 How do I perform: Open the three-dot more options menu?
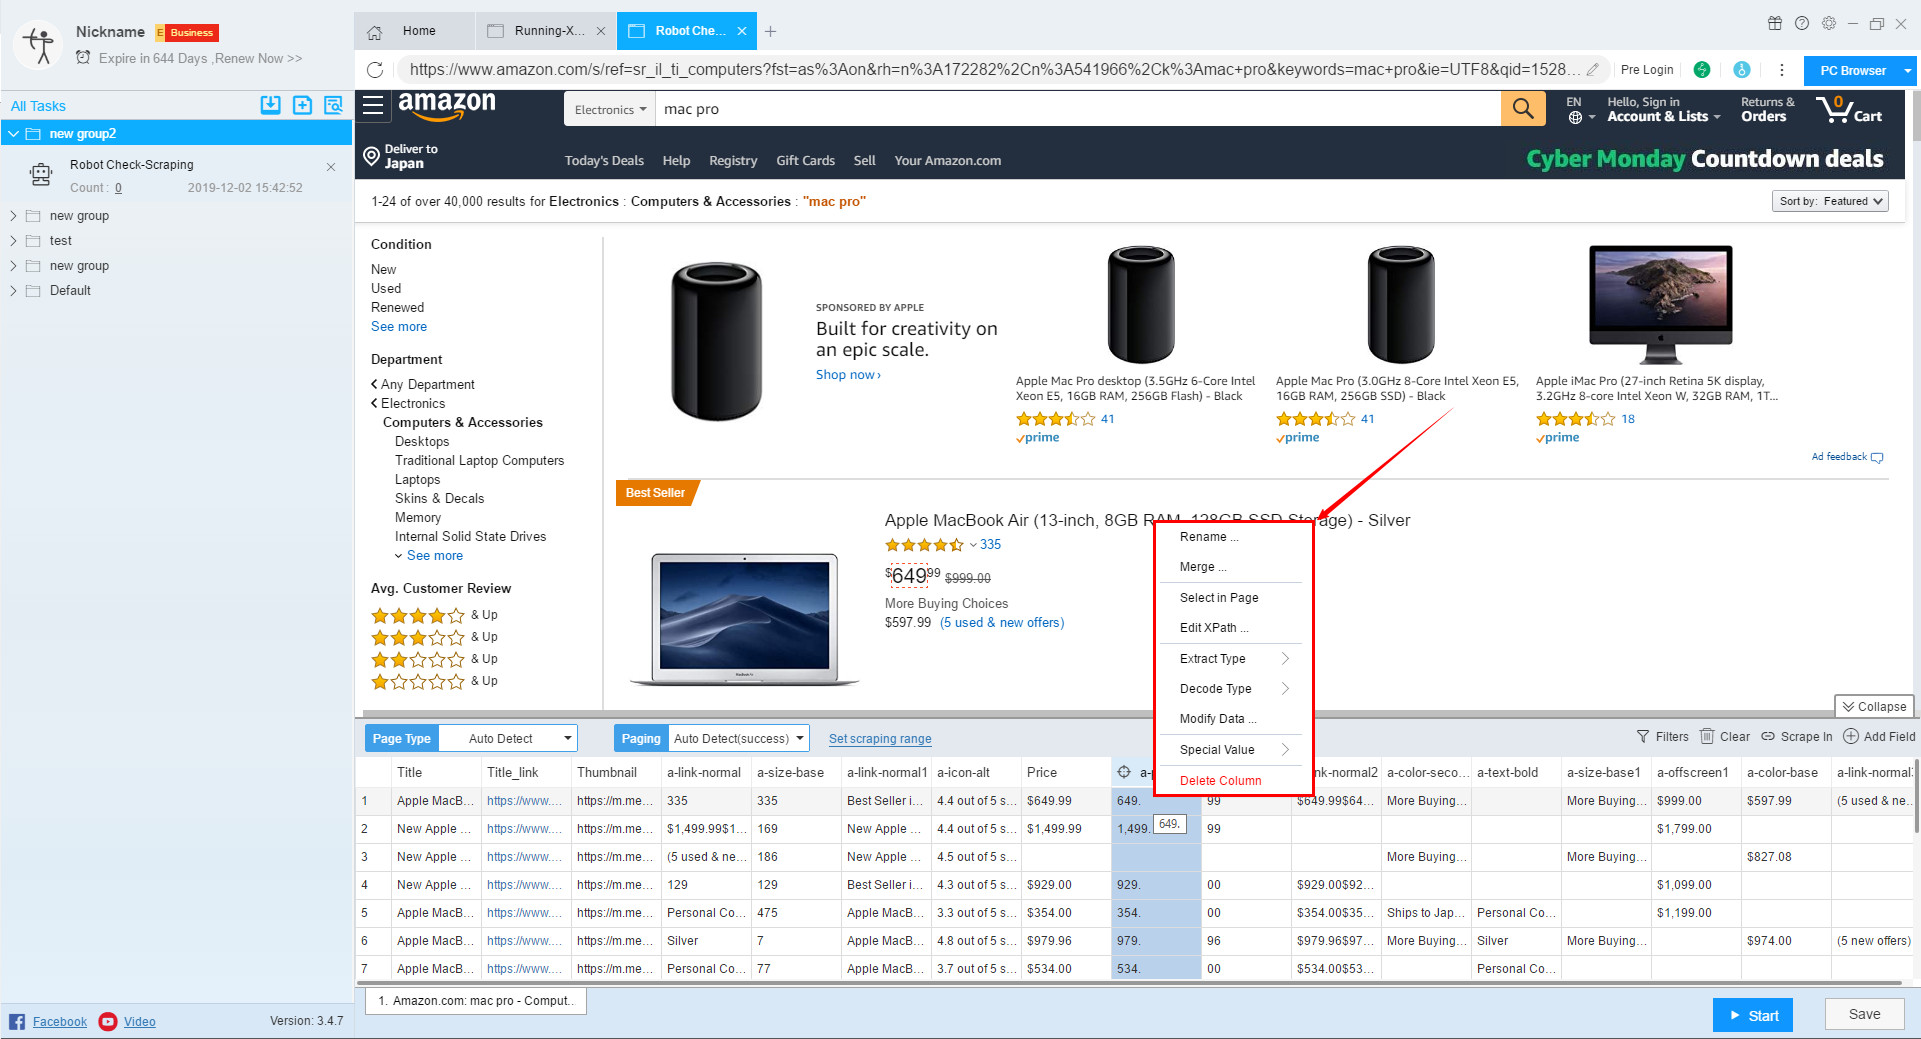click(1781, 70)
